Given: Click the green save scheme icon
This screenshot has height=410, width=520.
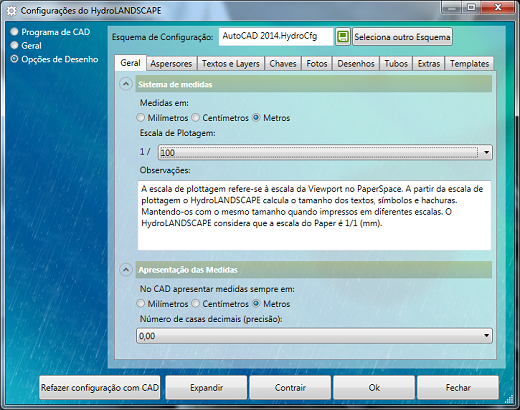Looking at the screenshot, I should coord(343,36).
